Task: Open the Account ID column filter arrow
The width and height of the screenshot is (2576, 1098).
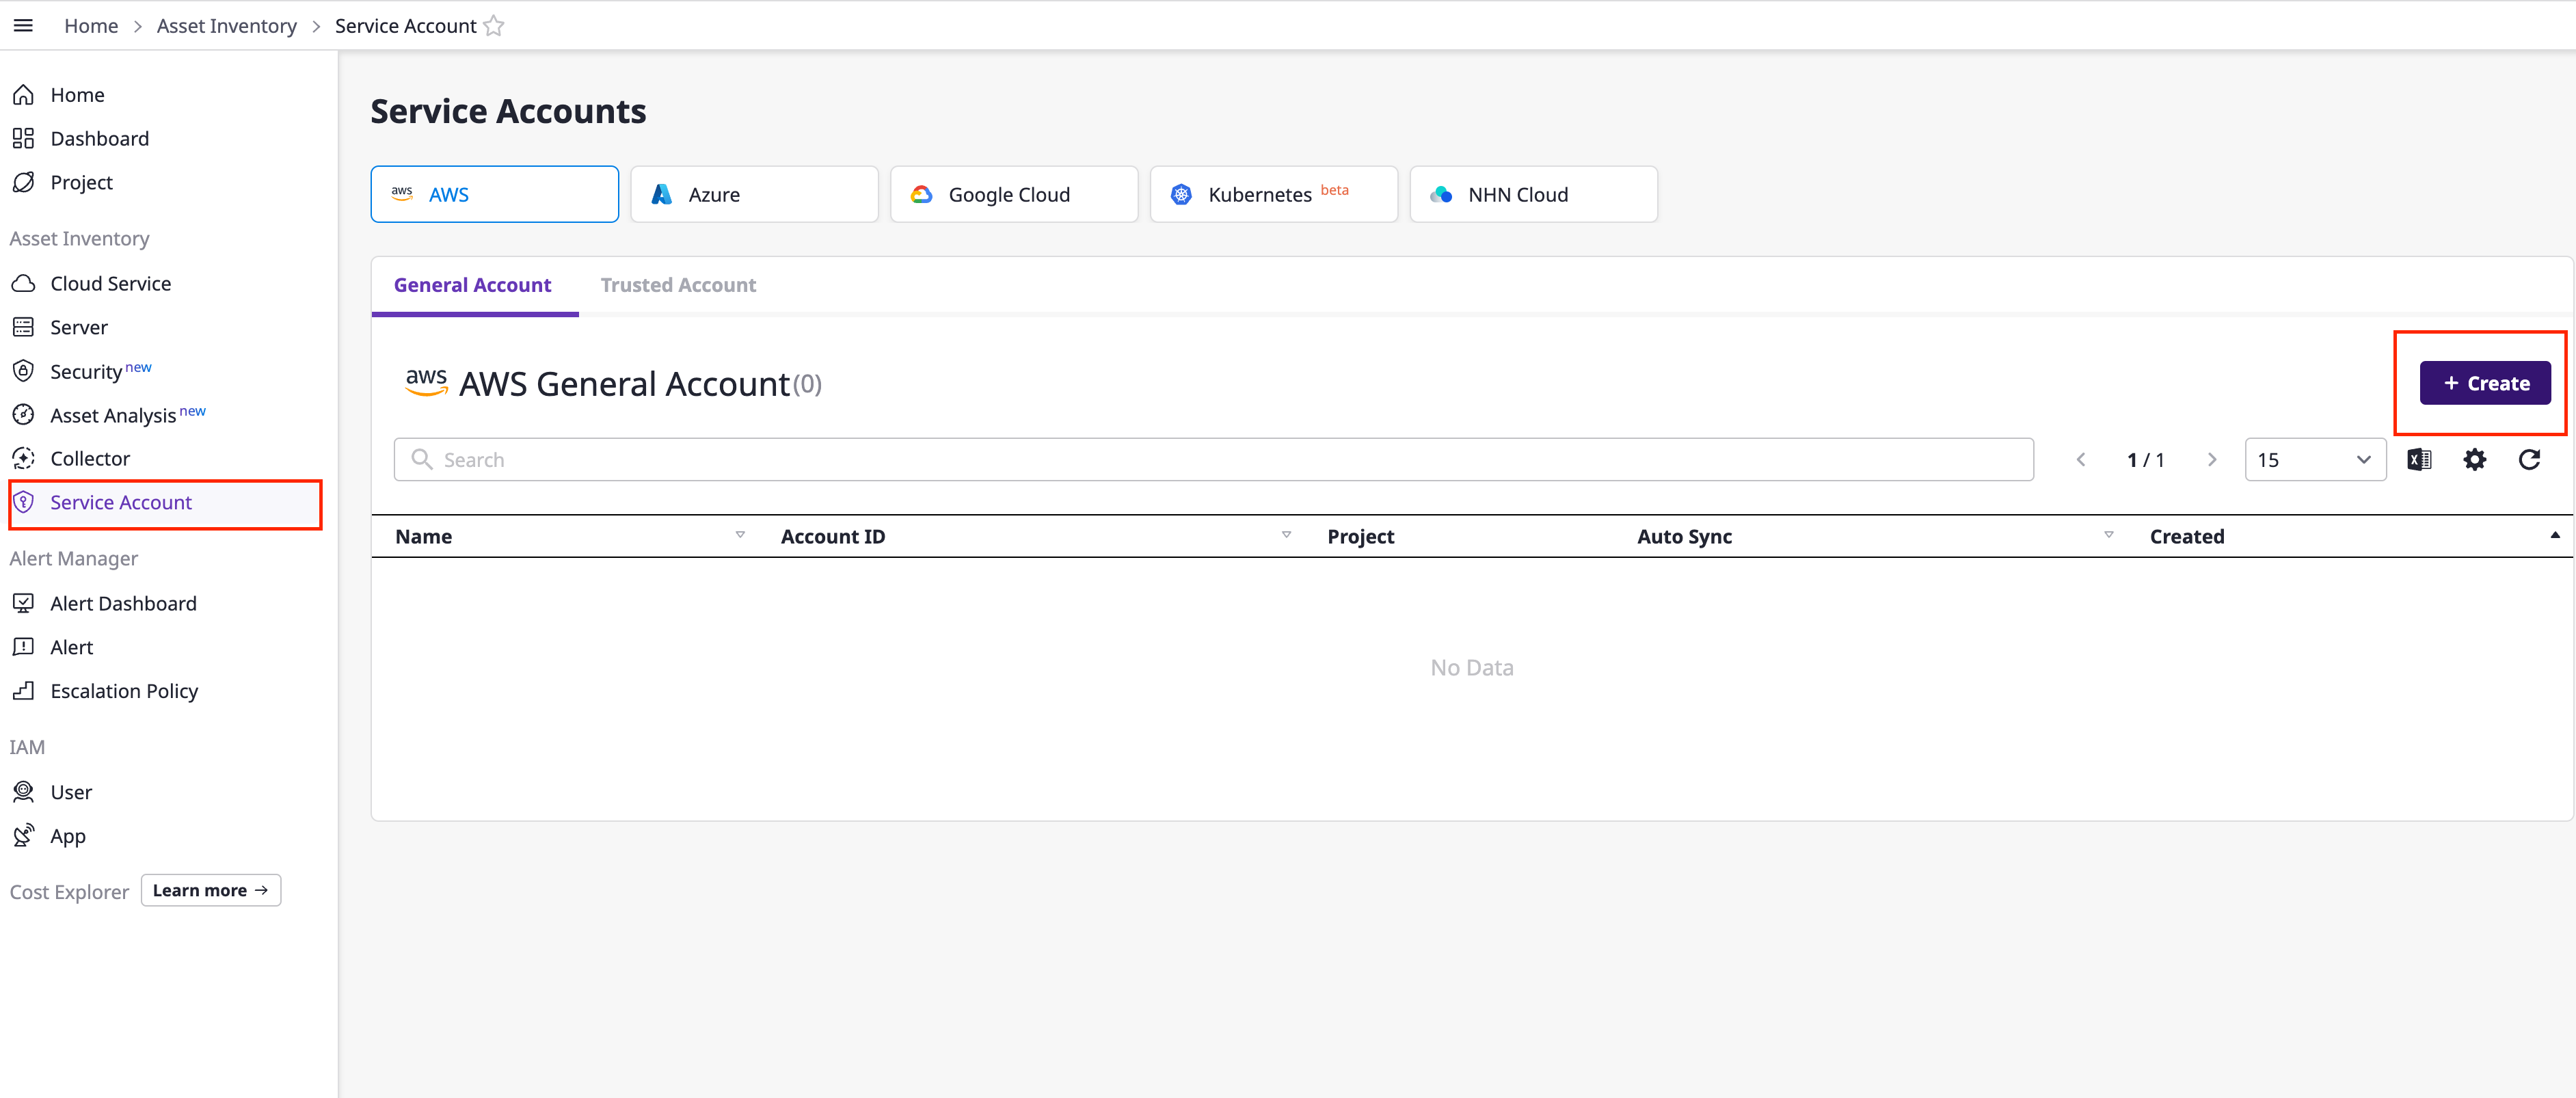Action: pyautogui.click(x=1286, y=535)
